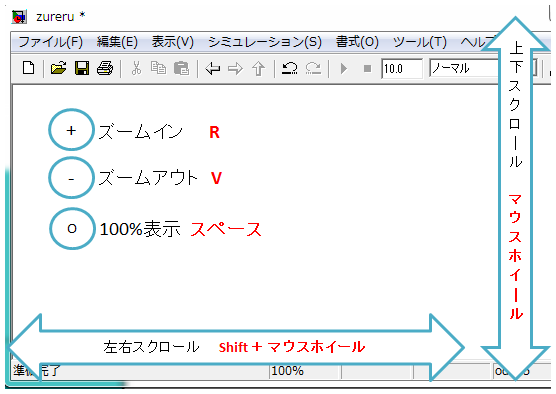Print using the printer toolbar icon
The image size is (556, 394).
pyautogui.click(x=105, y=68)
